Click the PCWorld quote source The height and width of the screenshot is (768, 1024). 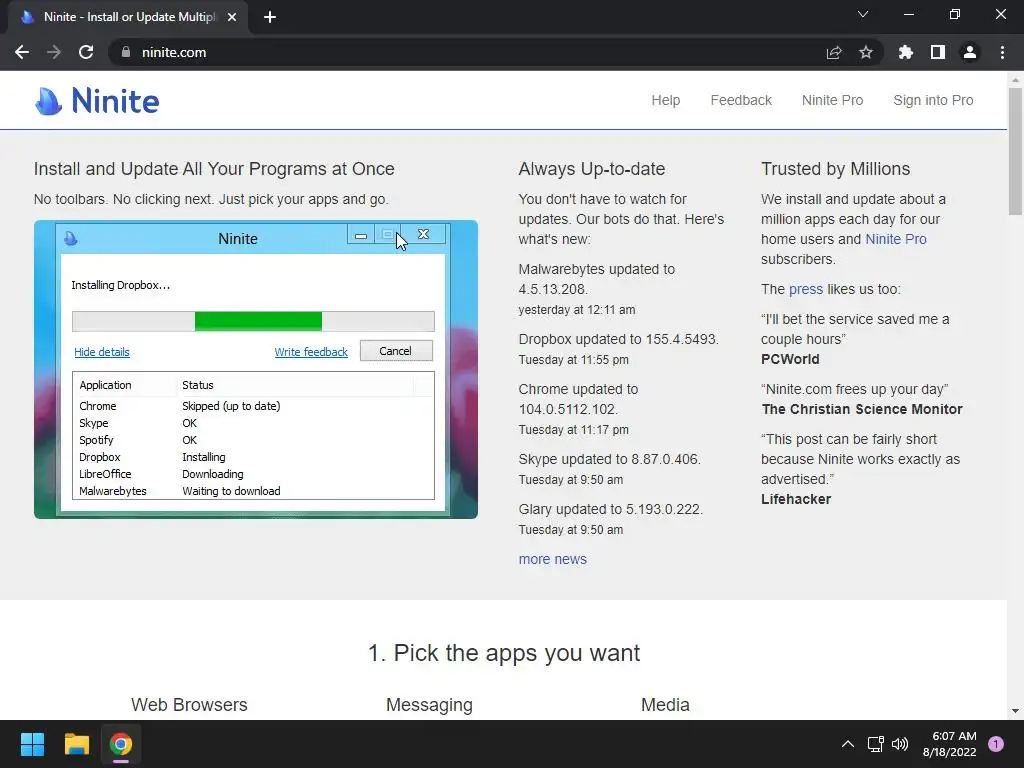(790, 359)
